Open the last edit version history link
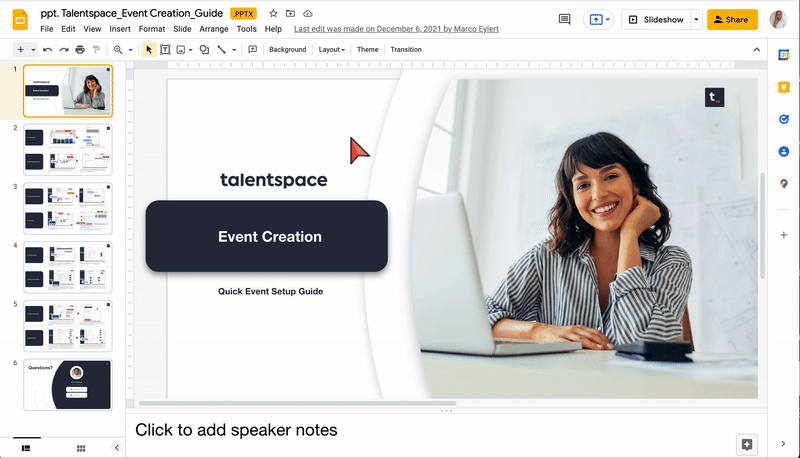The width and height of the screenshot is (800, 458). (x=396, y=29)
